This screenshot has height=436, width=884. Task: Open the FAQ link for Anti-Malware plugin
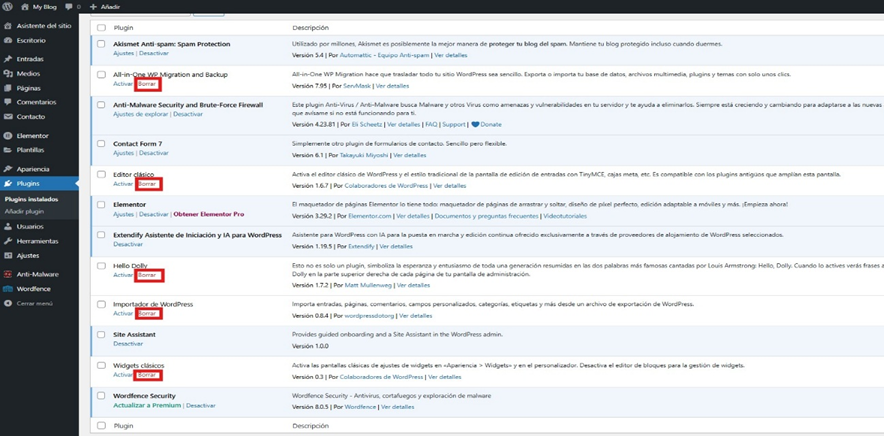pos(431,125)
